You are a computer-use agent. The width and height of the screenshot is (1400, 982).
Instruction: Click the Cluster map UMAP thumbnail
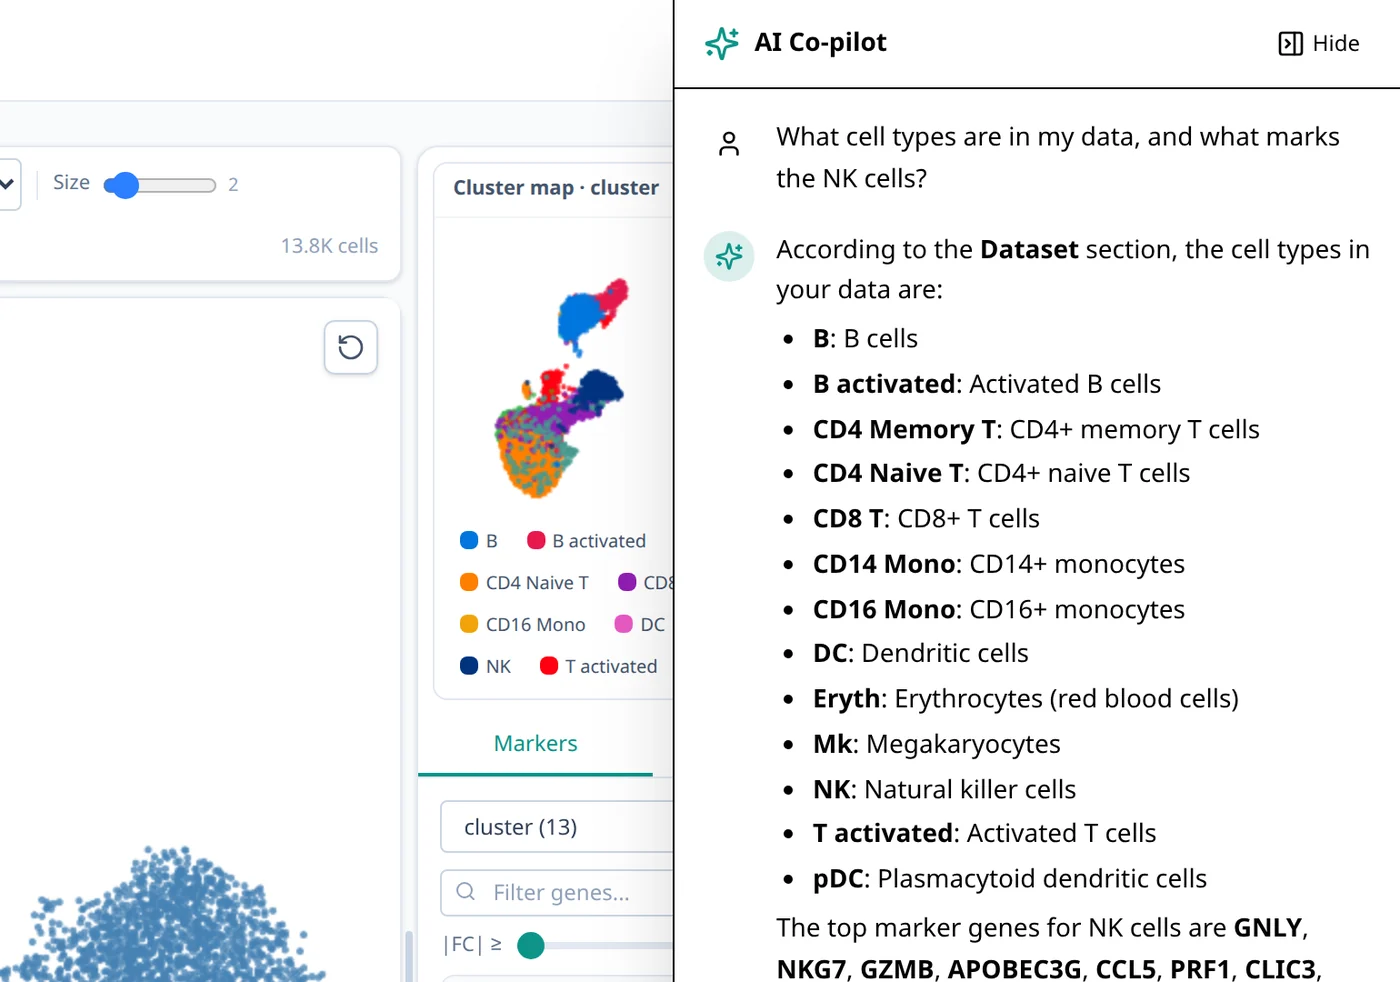point(560,388)
